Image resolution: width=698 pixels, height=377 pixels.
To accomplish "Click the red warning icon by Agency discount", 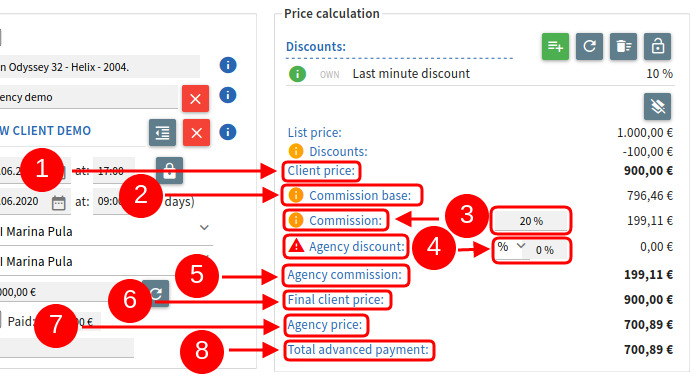I will pyautogui.click(x=296, y=246).
